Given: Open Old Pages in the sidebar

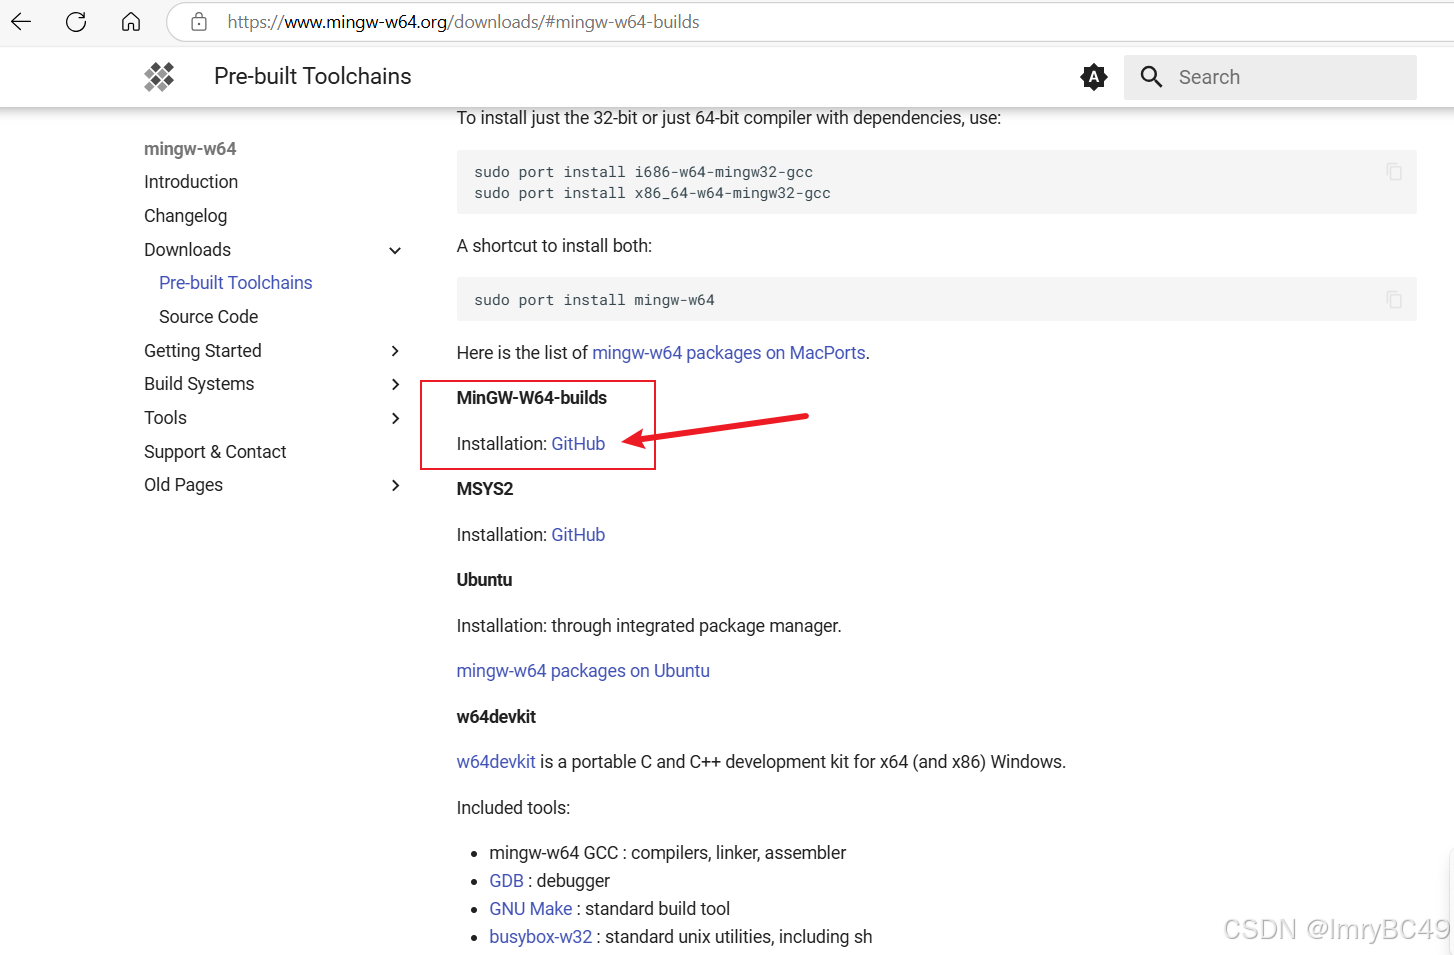Looking at the screenshot, I should (183, 485).
